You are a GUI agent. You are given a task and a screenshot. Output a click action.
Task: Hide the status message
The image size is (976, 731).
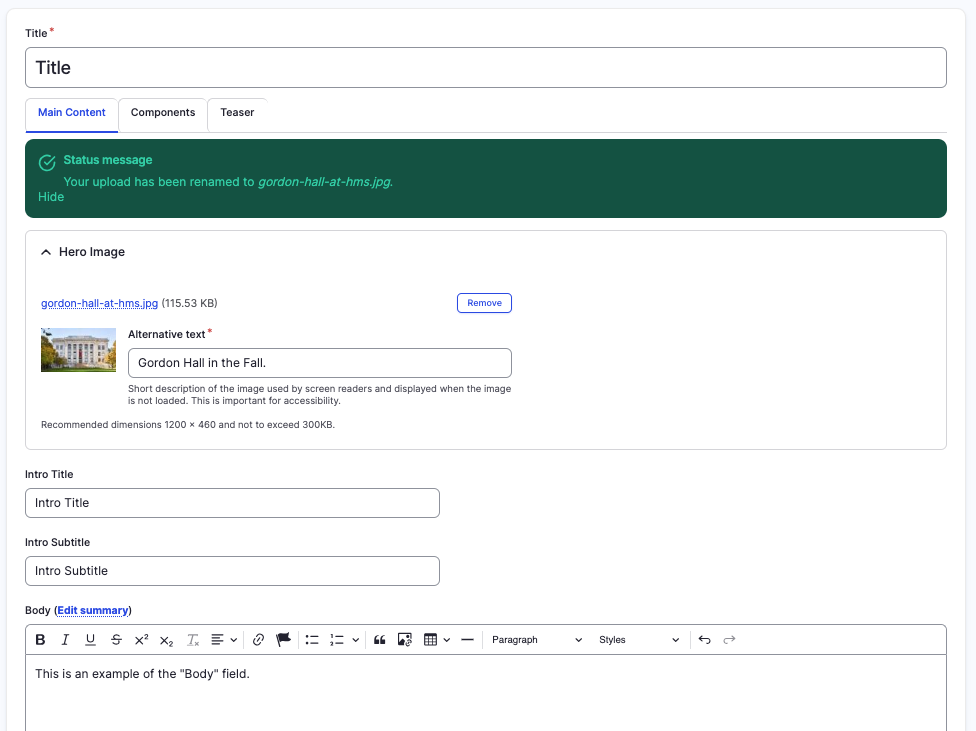[x=51, y=197]
